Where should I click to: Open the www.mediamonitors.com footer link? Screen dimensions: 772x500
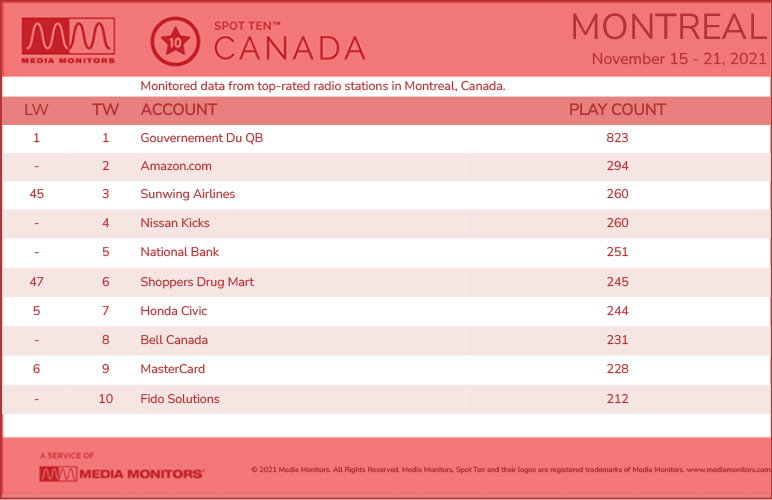(x=728, y=469)
